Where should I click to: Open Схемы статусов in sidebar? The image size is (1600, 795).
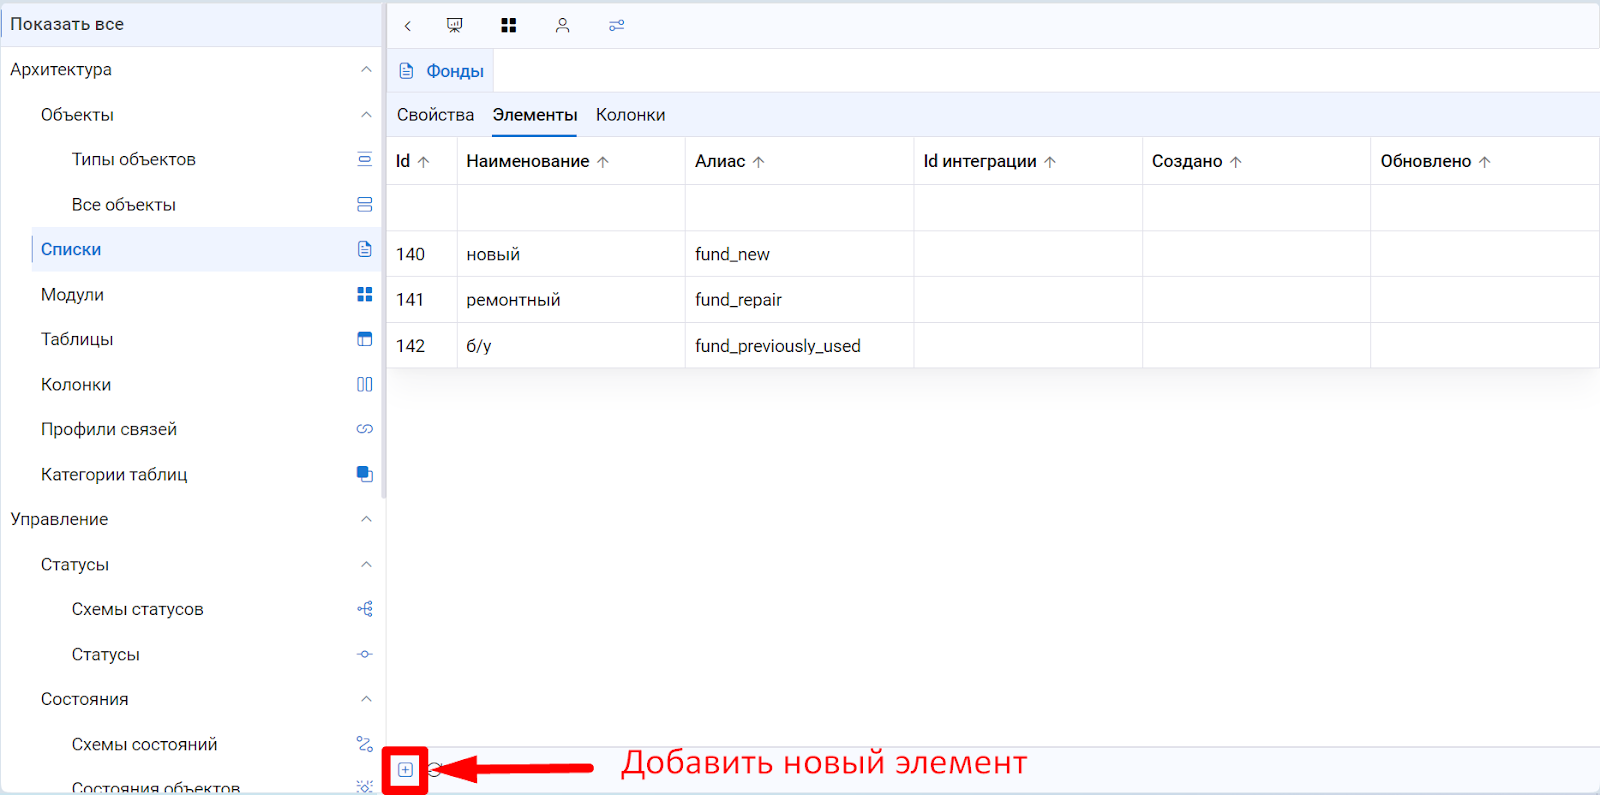pos(137,609)
